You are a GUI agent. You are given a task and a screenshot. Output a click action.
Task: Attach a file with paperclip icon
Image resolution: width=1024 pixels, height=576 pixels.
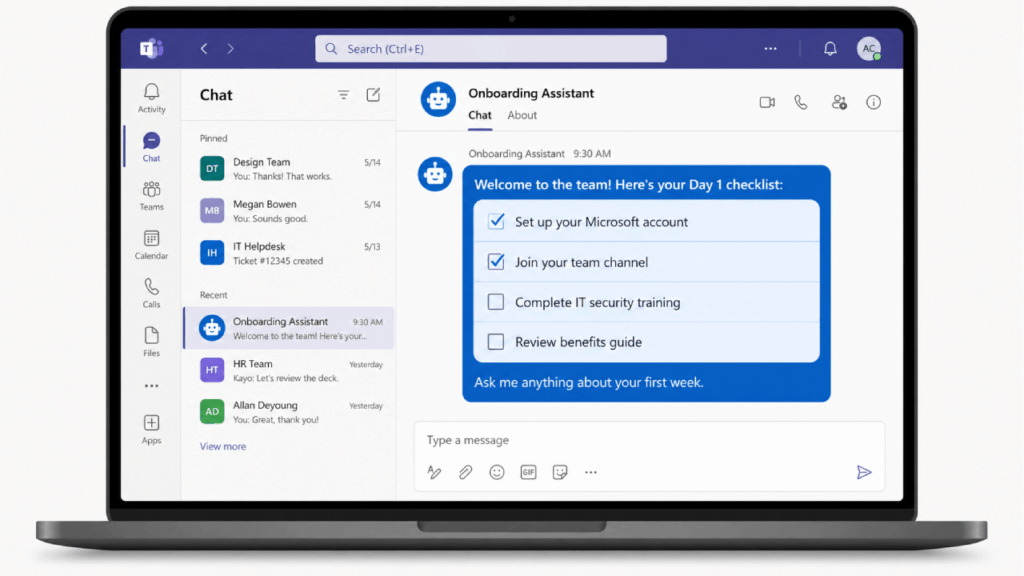point(465,472)
